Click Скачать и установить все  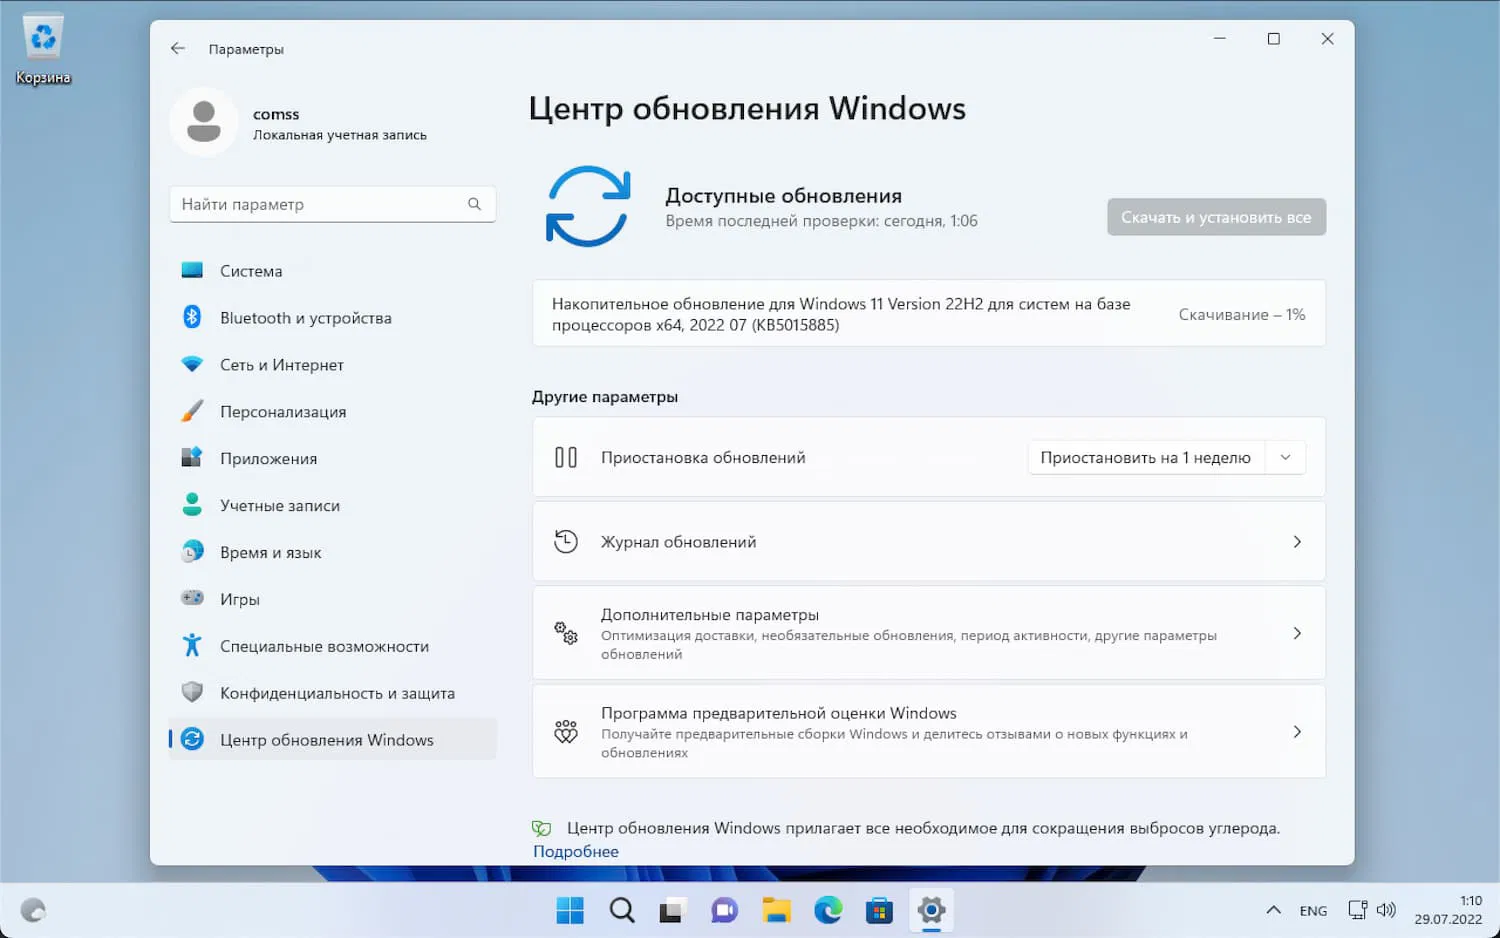(x=1216, y=217)
